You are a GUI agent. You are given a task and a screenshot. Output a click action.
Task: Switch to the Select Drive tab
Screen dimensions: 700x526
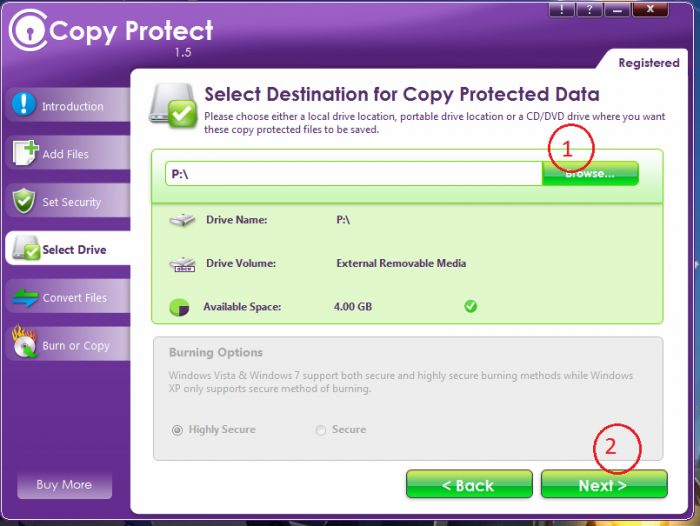(66, 250)
